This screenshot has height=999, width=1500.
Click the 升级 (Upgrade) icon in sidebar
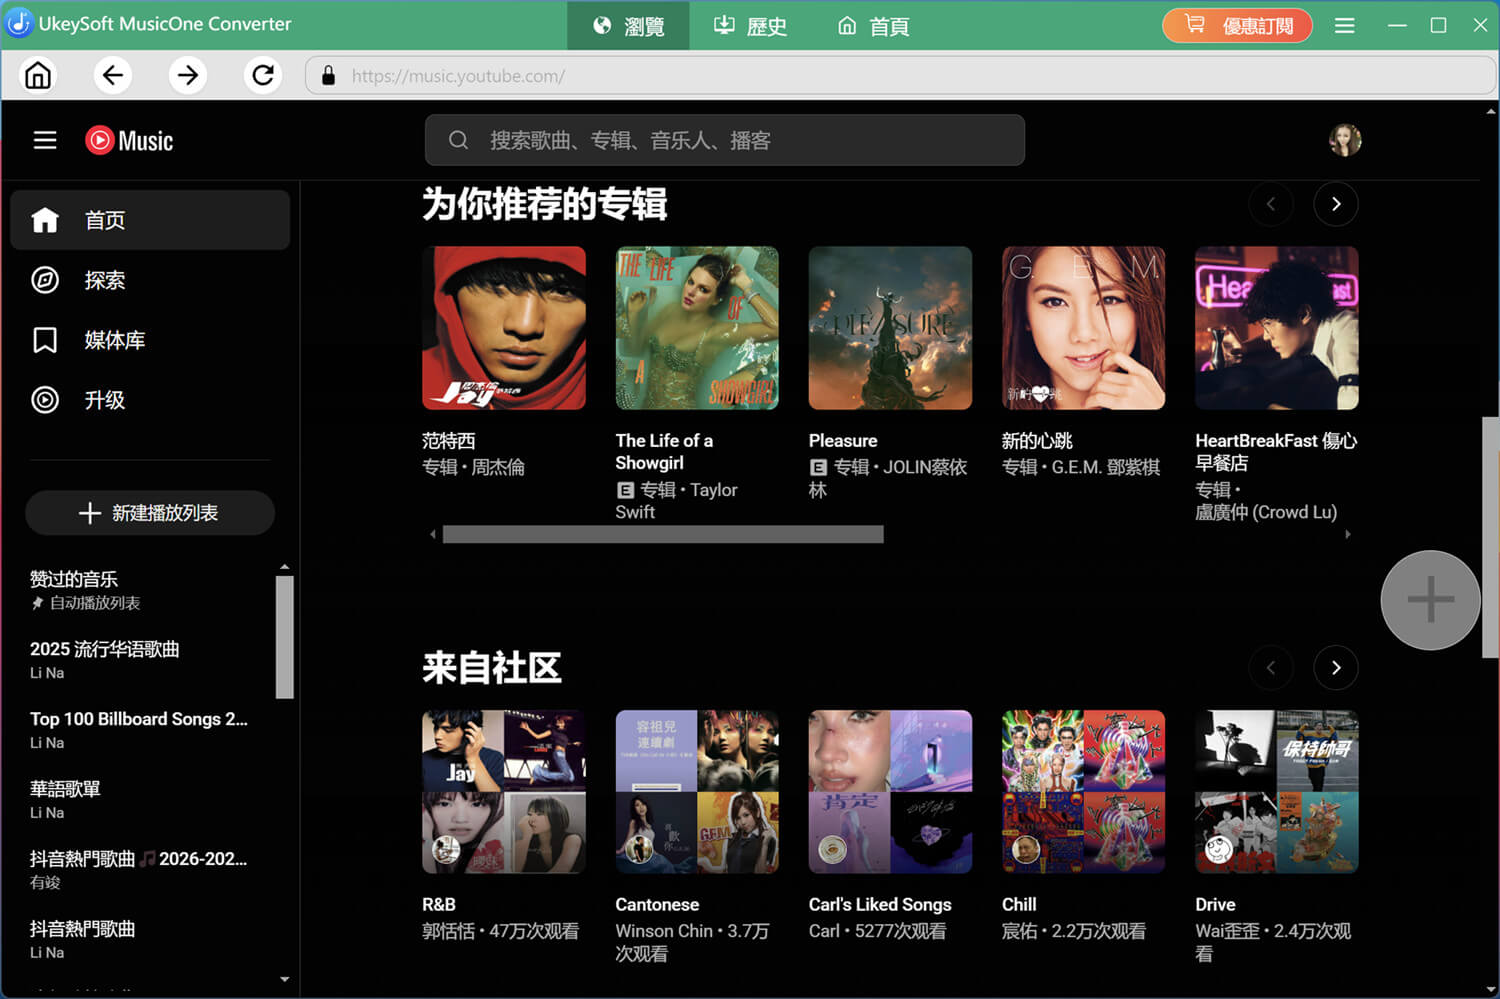45,400
